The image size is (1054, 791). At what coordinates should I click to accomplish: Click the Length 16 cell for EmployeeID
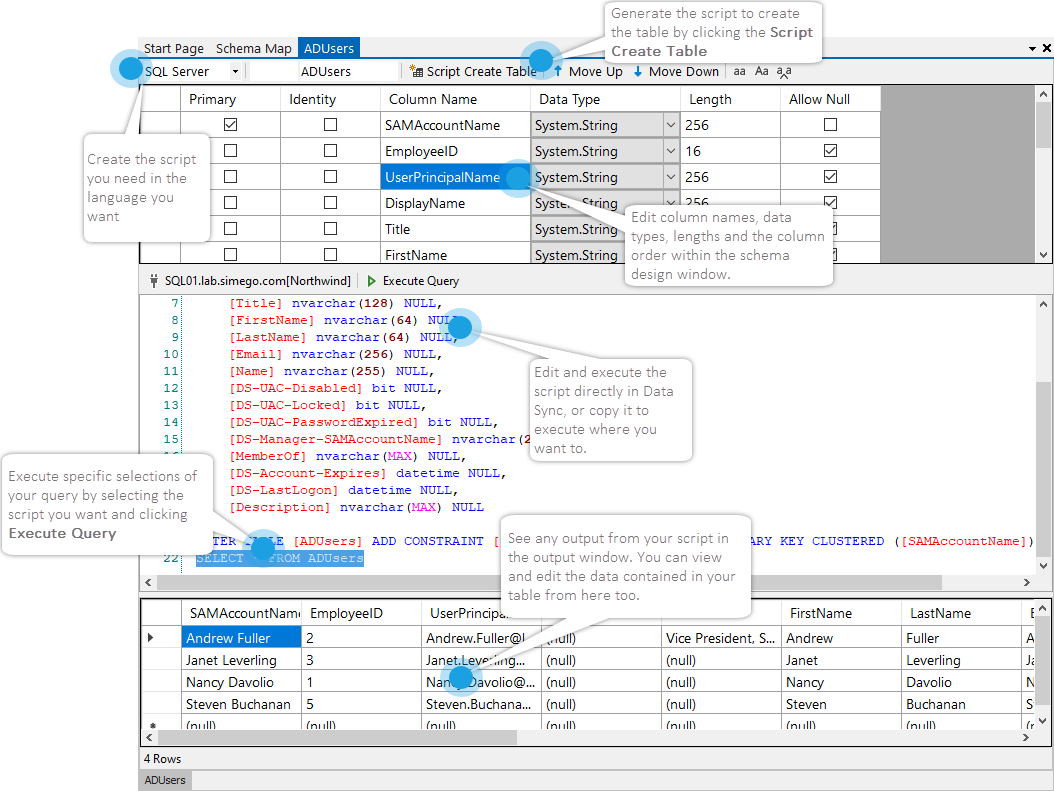click(x=730, y=151)
